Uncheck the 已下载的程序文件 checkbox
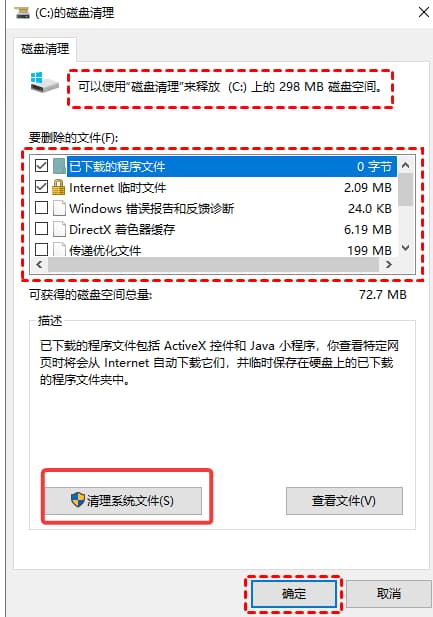This screenshot has height=617, width=433. (x=41, y=166)
